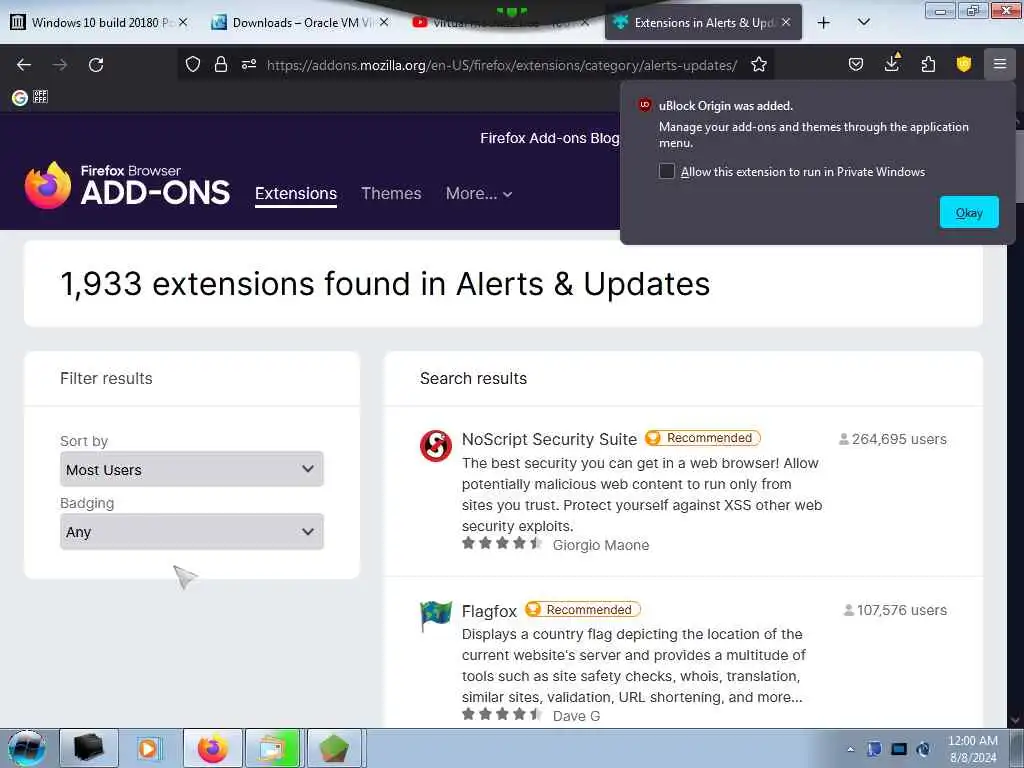View site security via padlock icon

point(221,64)
